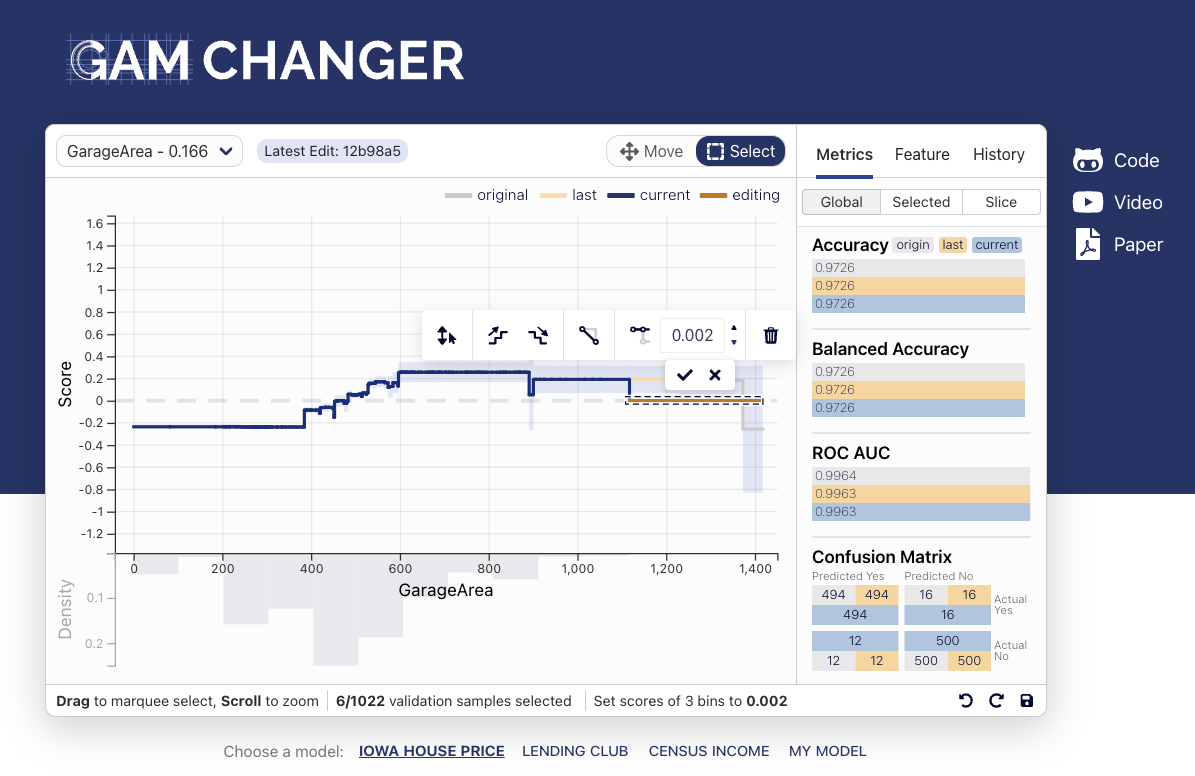Screen dimensions: 1195x776
Task: Choose the Lending Club model
Action: click(575, 751)
